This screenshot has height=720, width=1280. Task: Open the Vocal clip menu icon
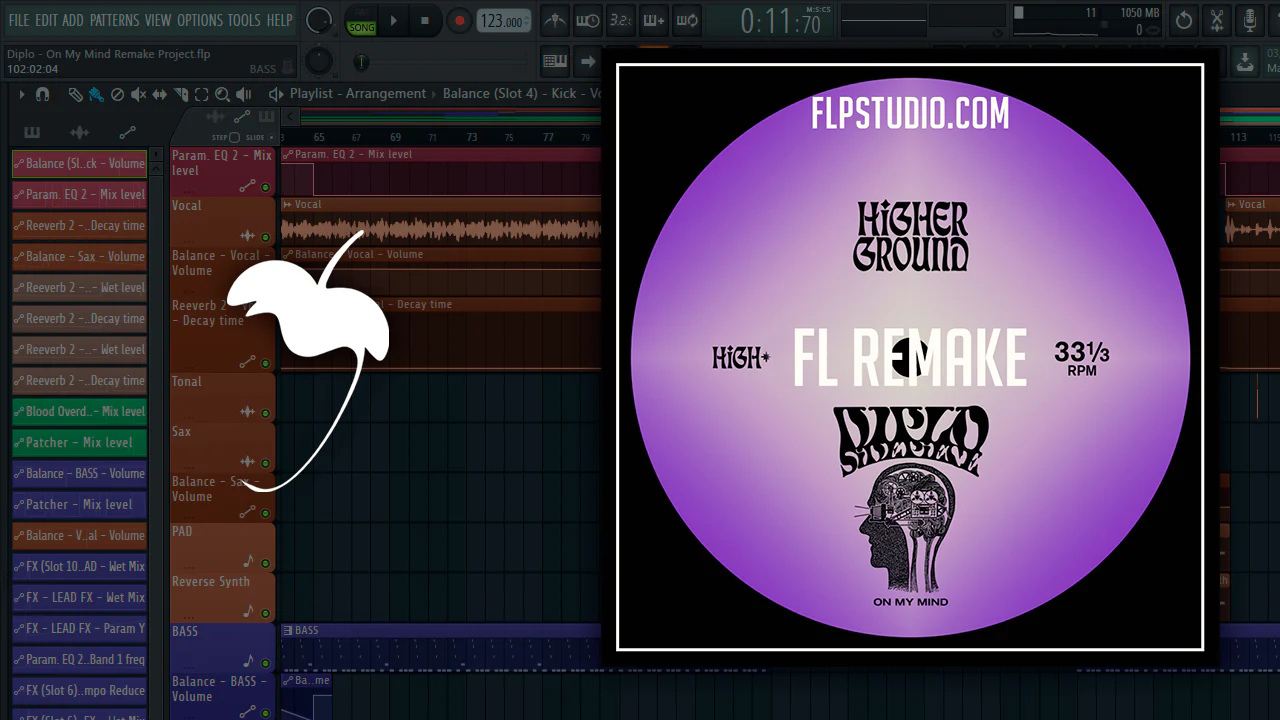pyautogui.click(x=287, y=204)
